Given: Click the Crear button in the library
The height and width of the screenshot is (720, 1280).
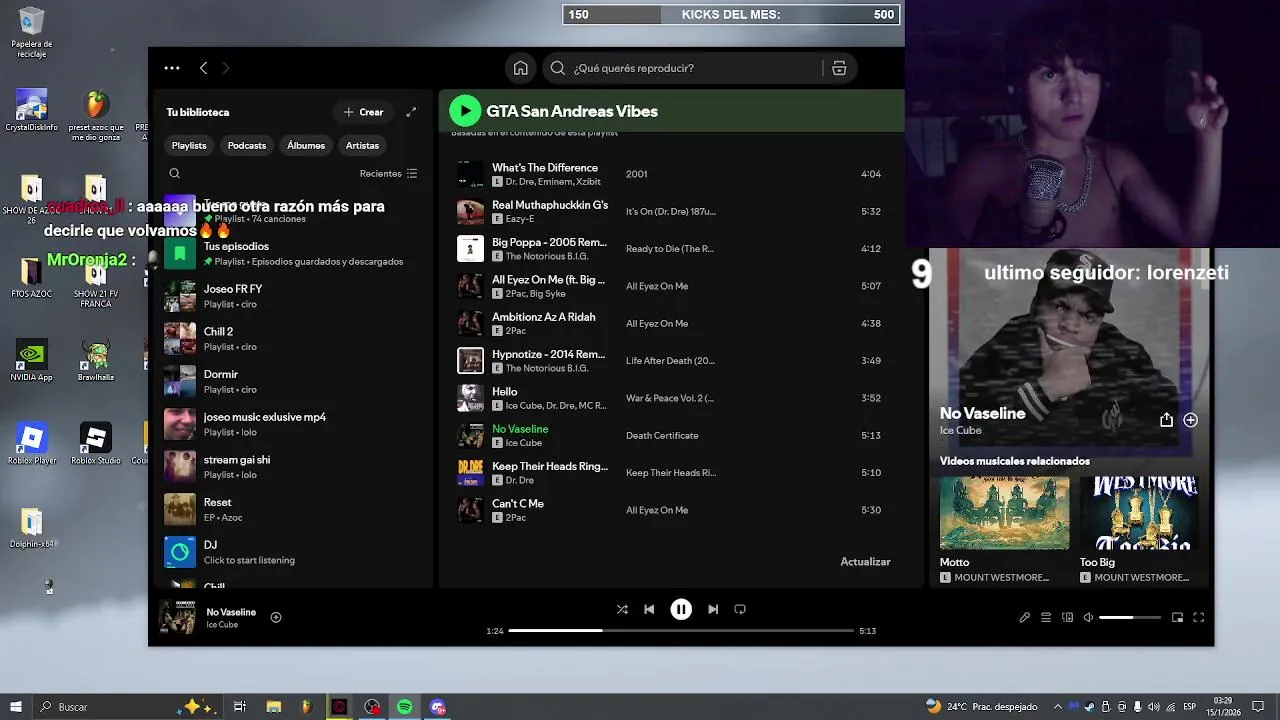Looking at the screenshot, I should (x=363, y=112).
